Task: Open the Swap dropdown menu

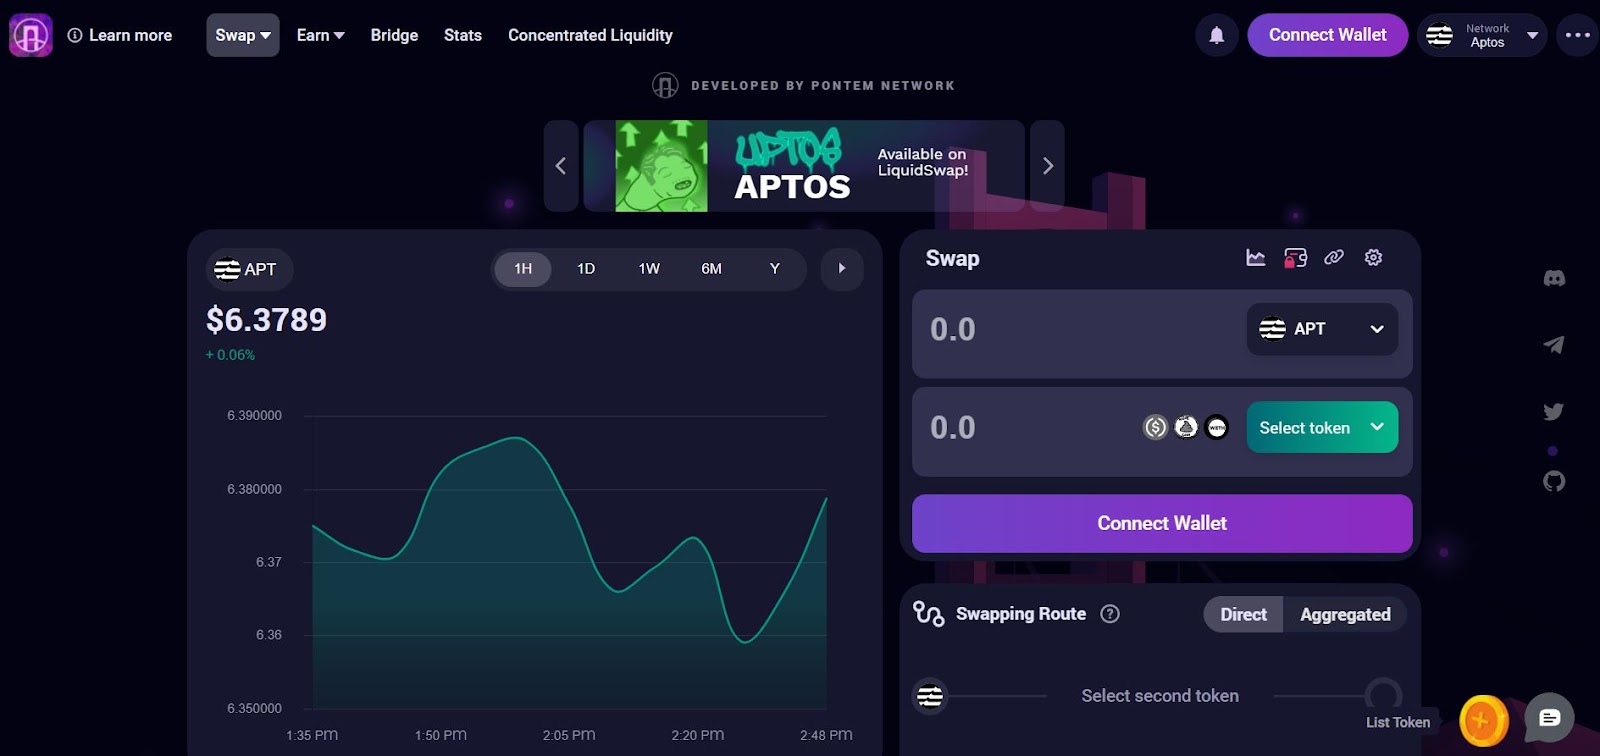Action: (243, 35)
